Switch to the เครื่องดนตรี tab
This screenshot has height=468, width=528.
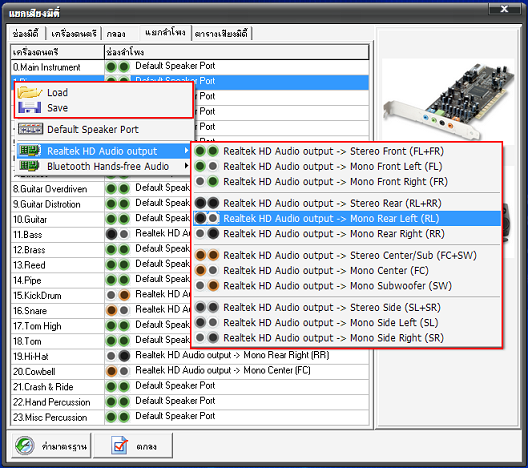(74, 34)
